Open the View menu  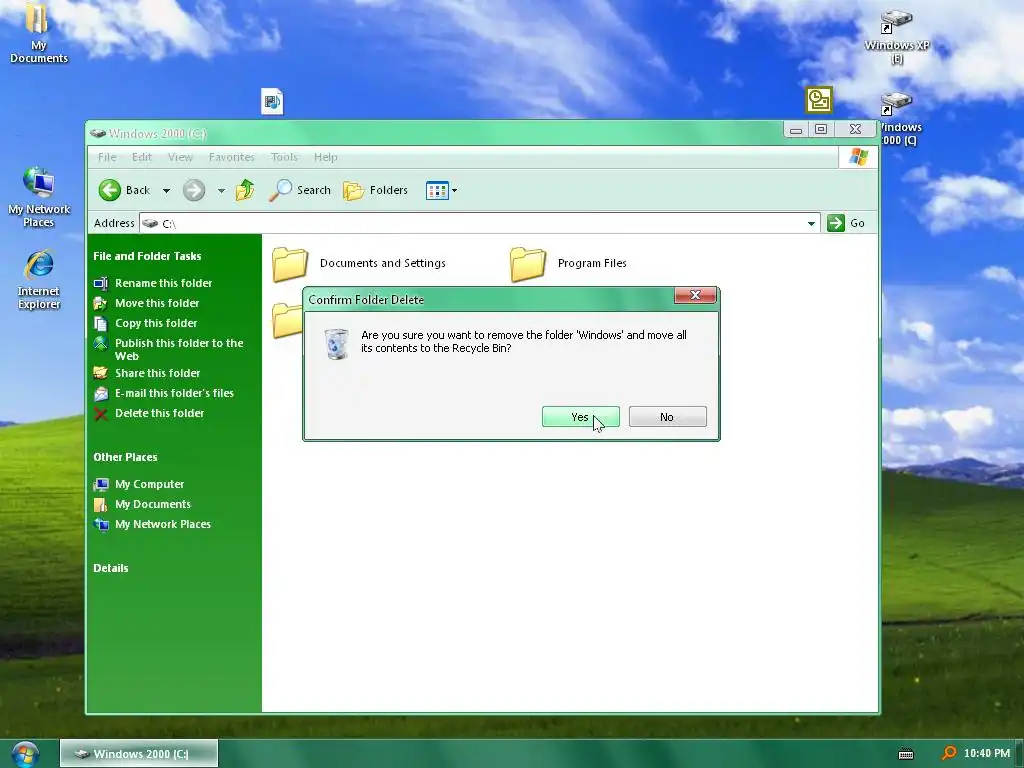tap(180, 157)
